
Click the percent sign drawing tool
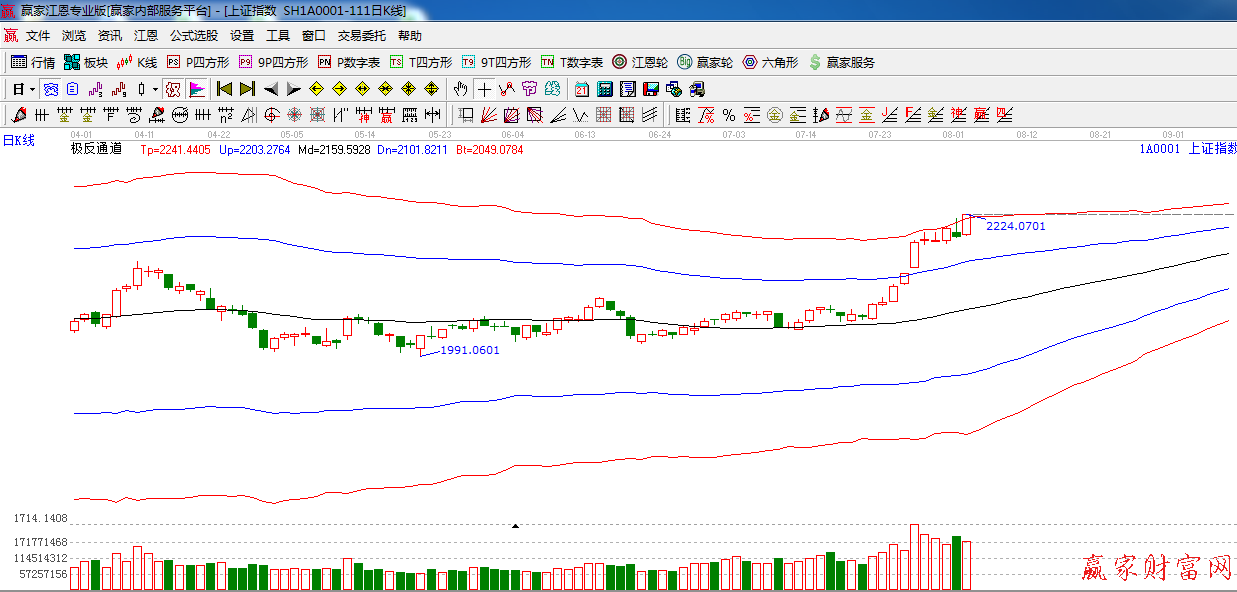728,115
